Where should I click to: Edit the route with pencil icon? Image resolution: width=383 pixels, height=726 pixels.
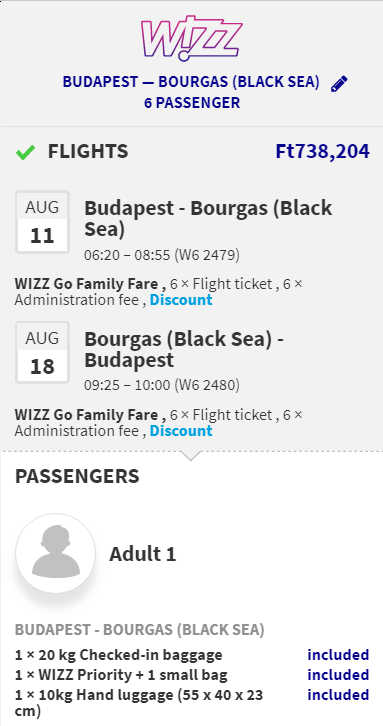point(339,84)
